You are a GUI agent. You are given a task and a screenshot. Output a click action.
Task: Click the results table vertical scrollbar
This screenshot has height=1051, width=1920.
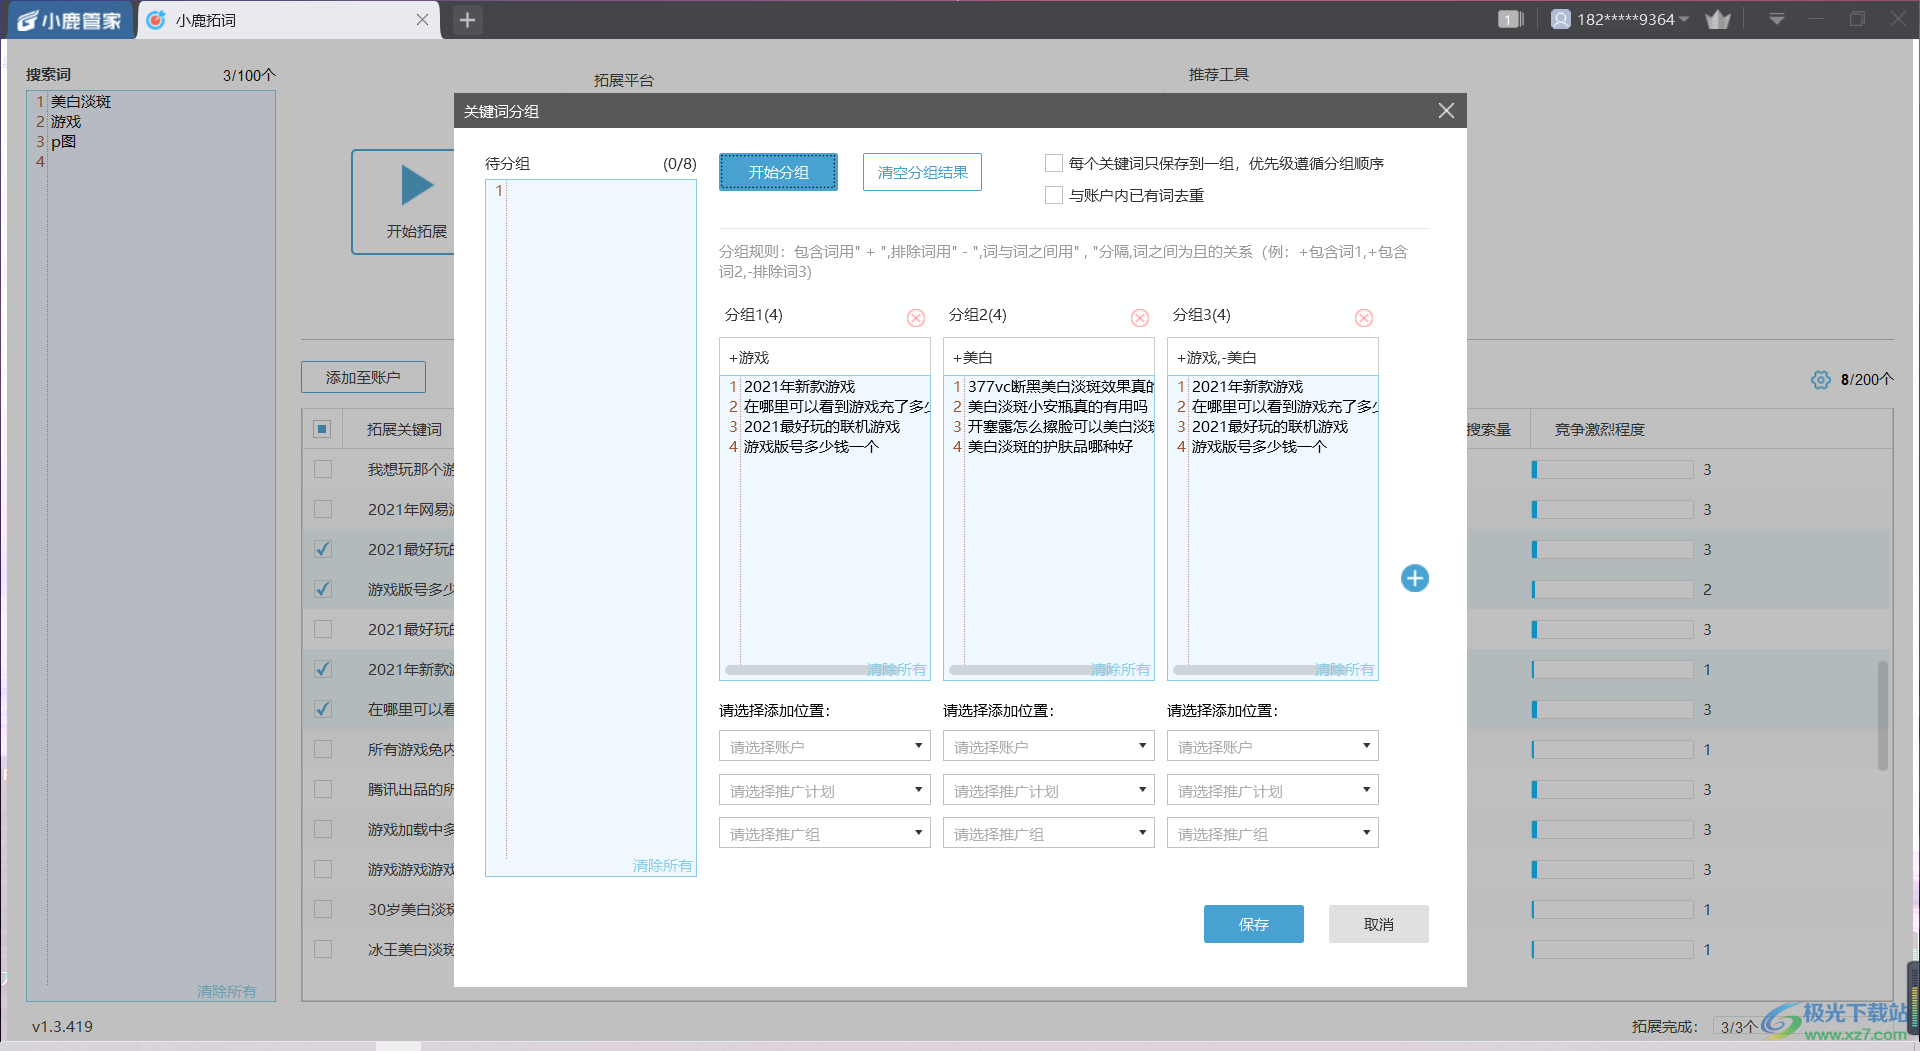tap(1882, 715)
